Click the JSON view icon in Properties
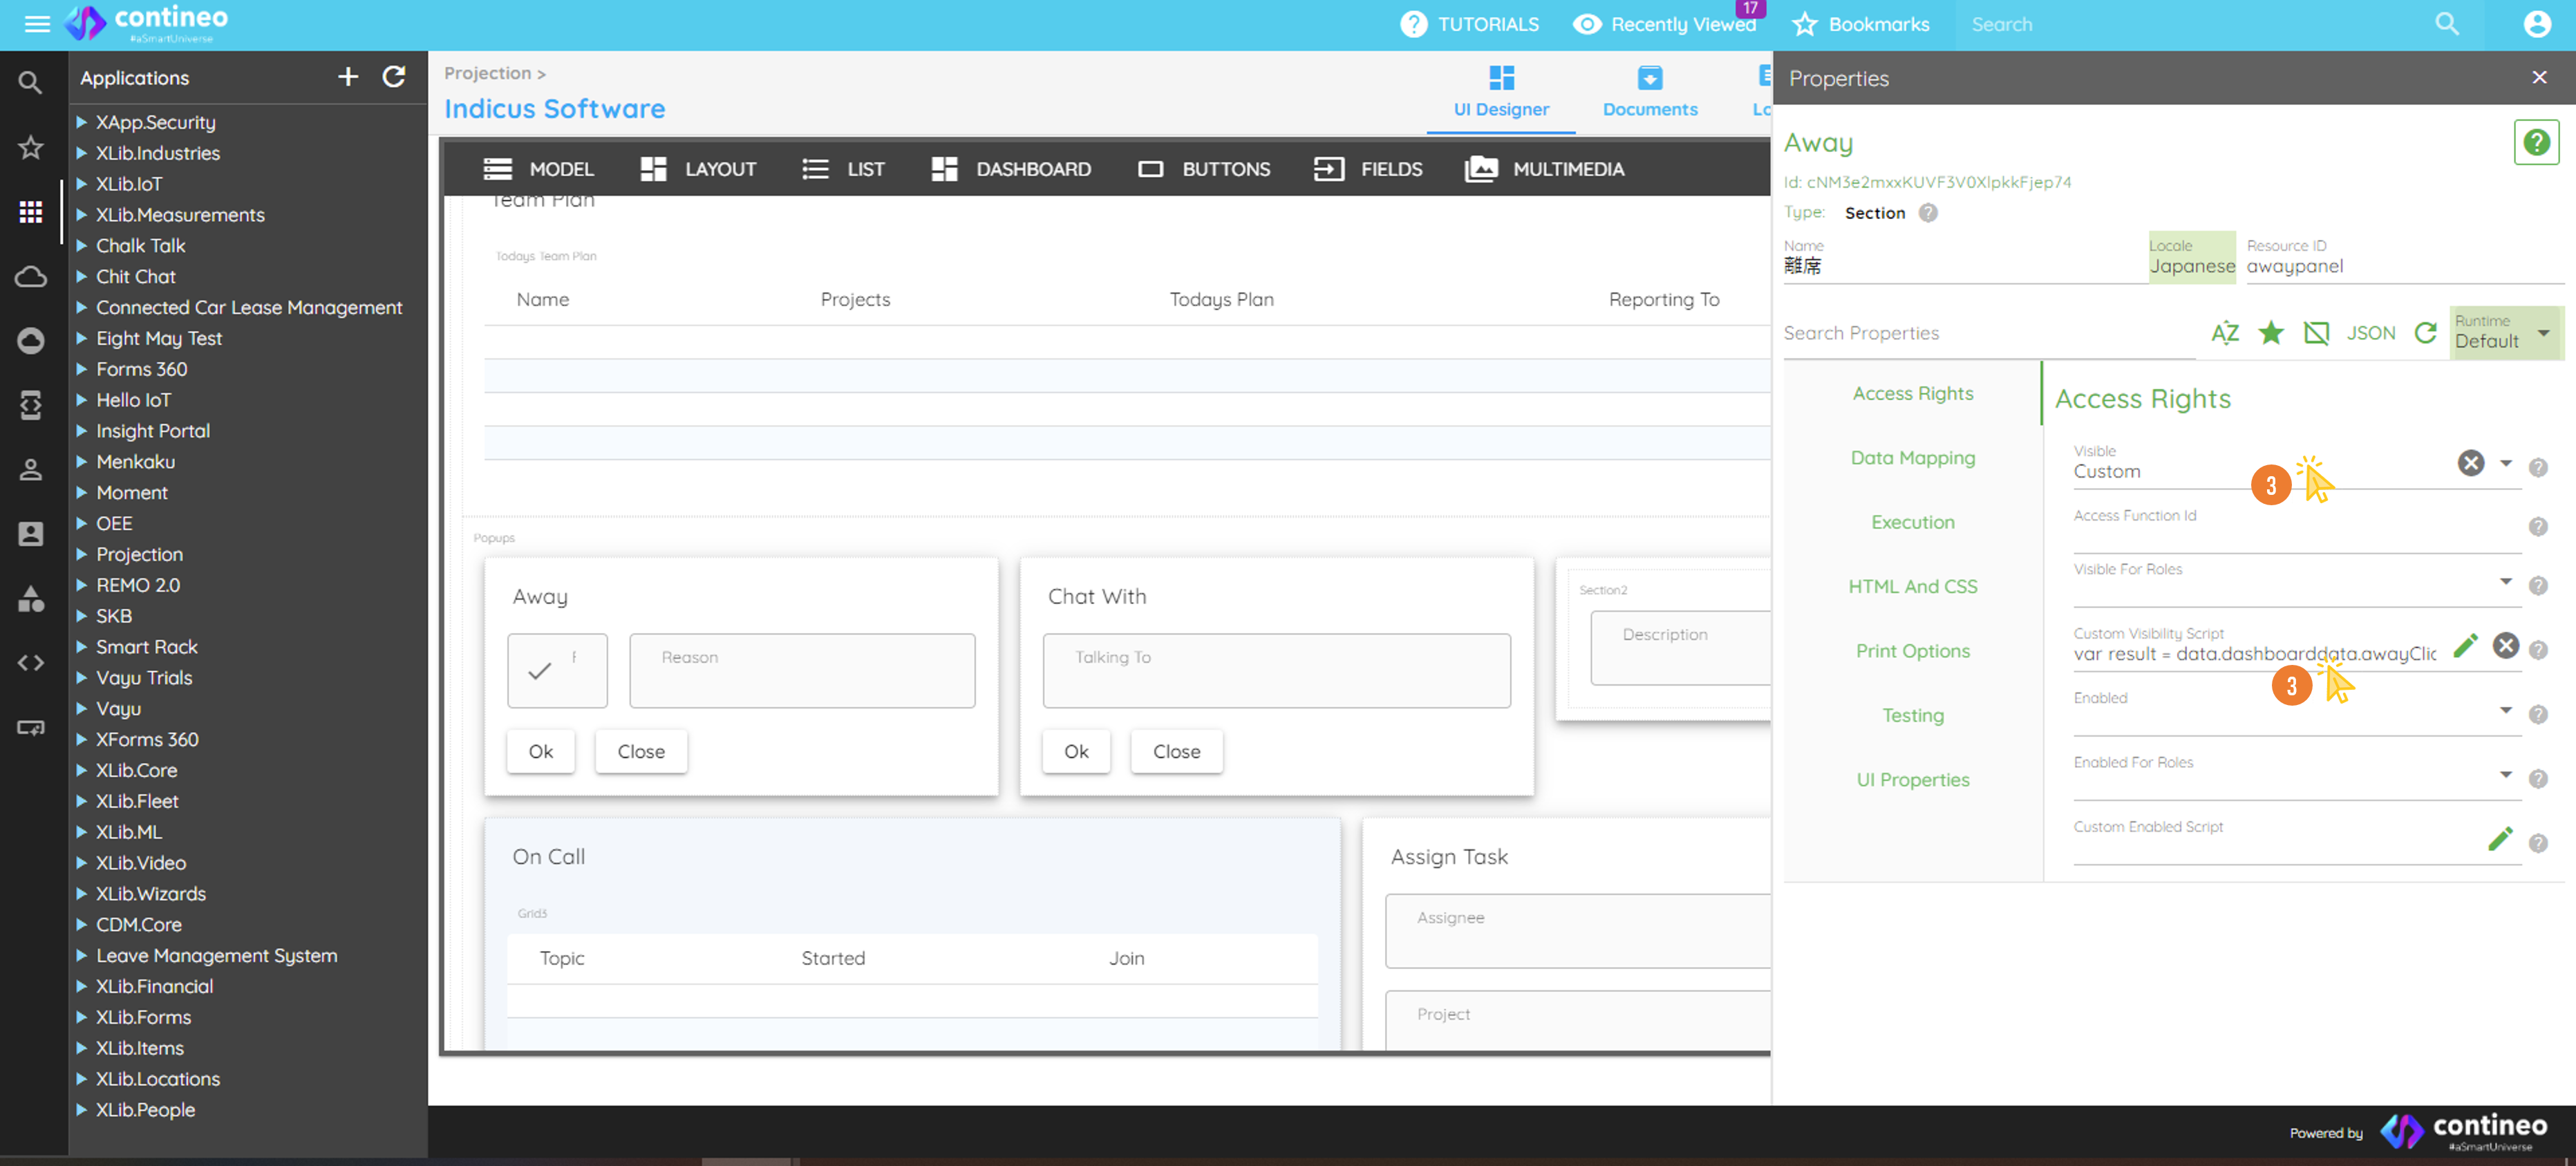This screenshot has width=2576, height=1166. (2370, 332)
